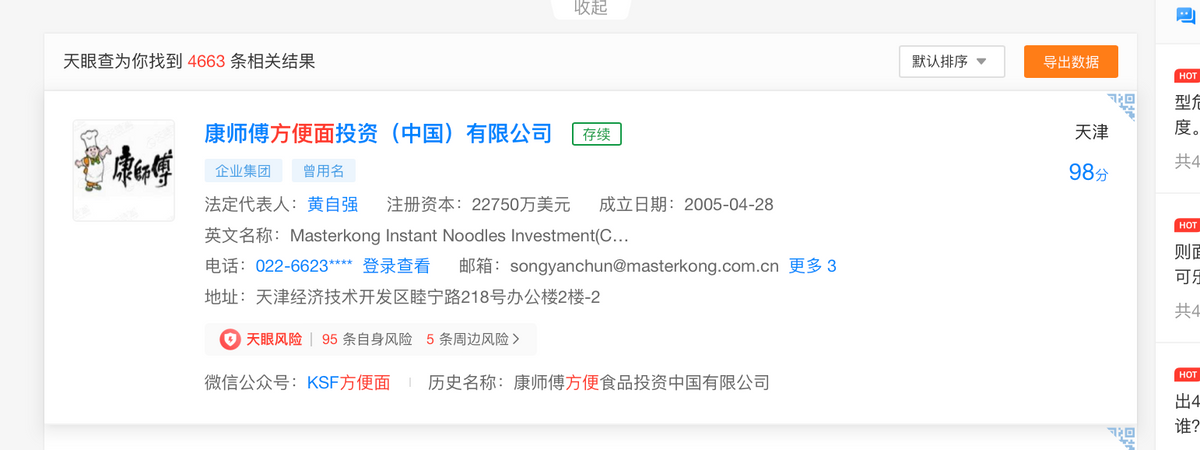Click email songyanchun@masterkong.com.cn
The height and width of the screenshot is (450, 1200).
(644, 266)
